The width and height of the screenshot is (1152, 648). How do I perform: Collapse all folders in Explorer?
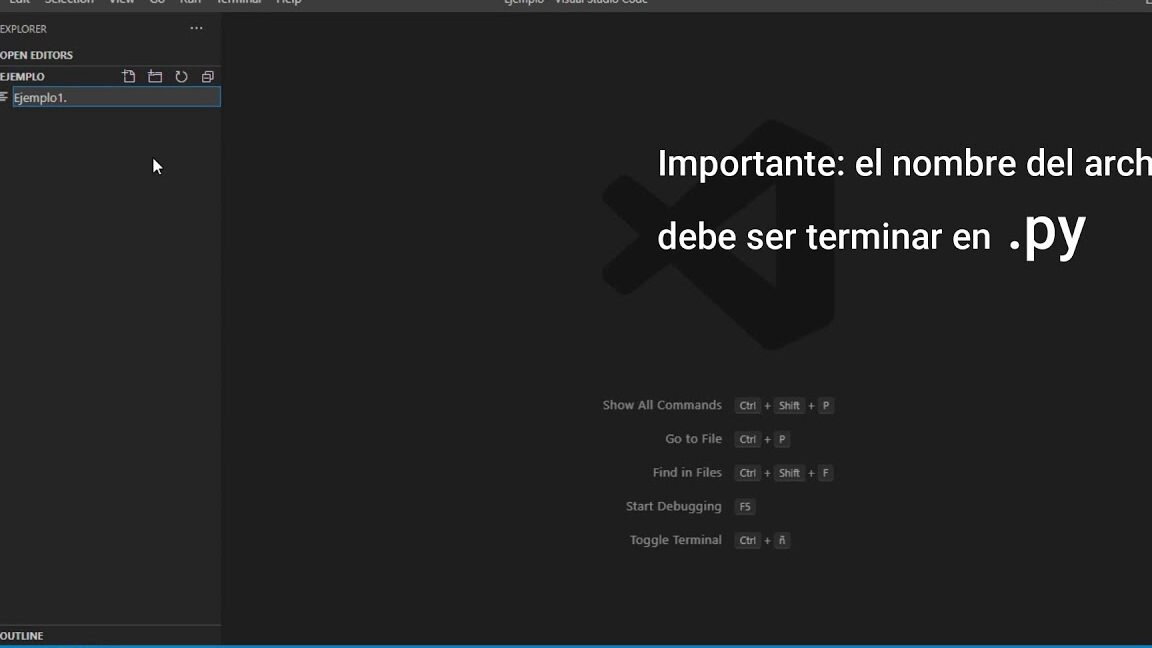[x=207, y=76]
